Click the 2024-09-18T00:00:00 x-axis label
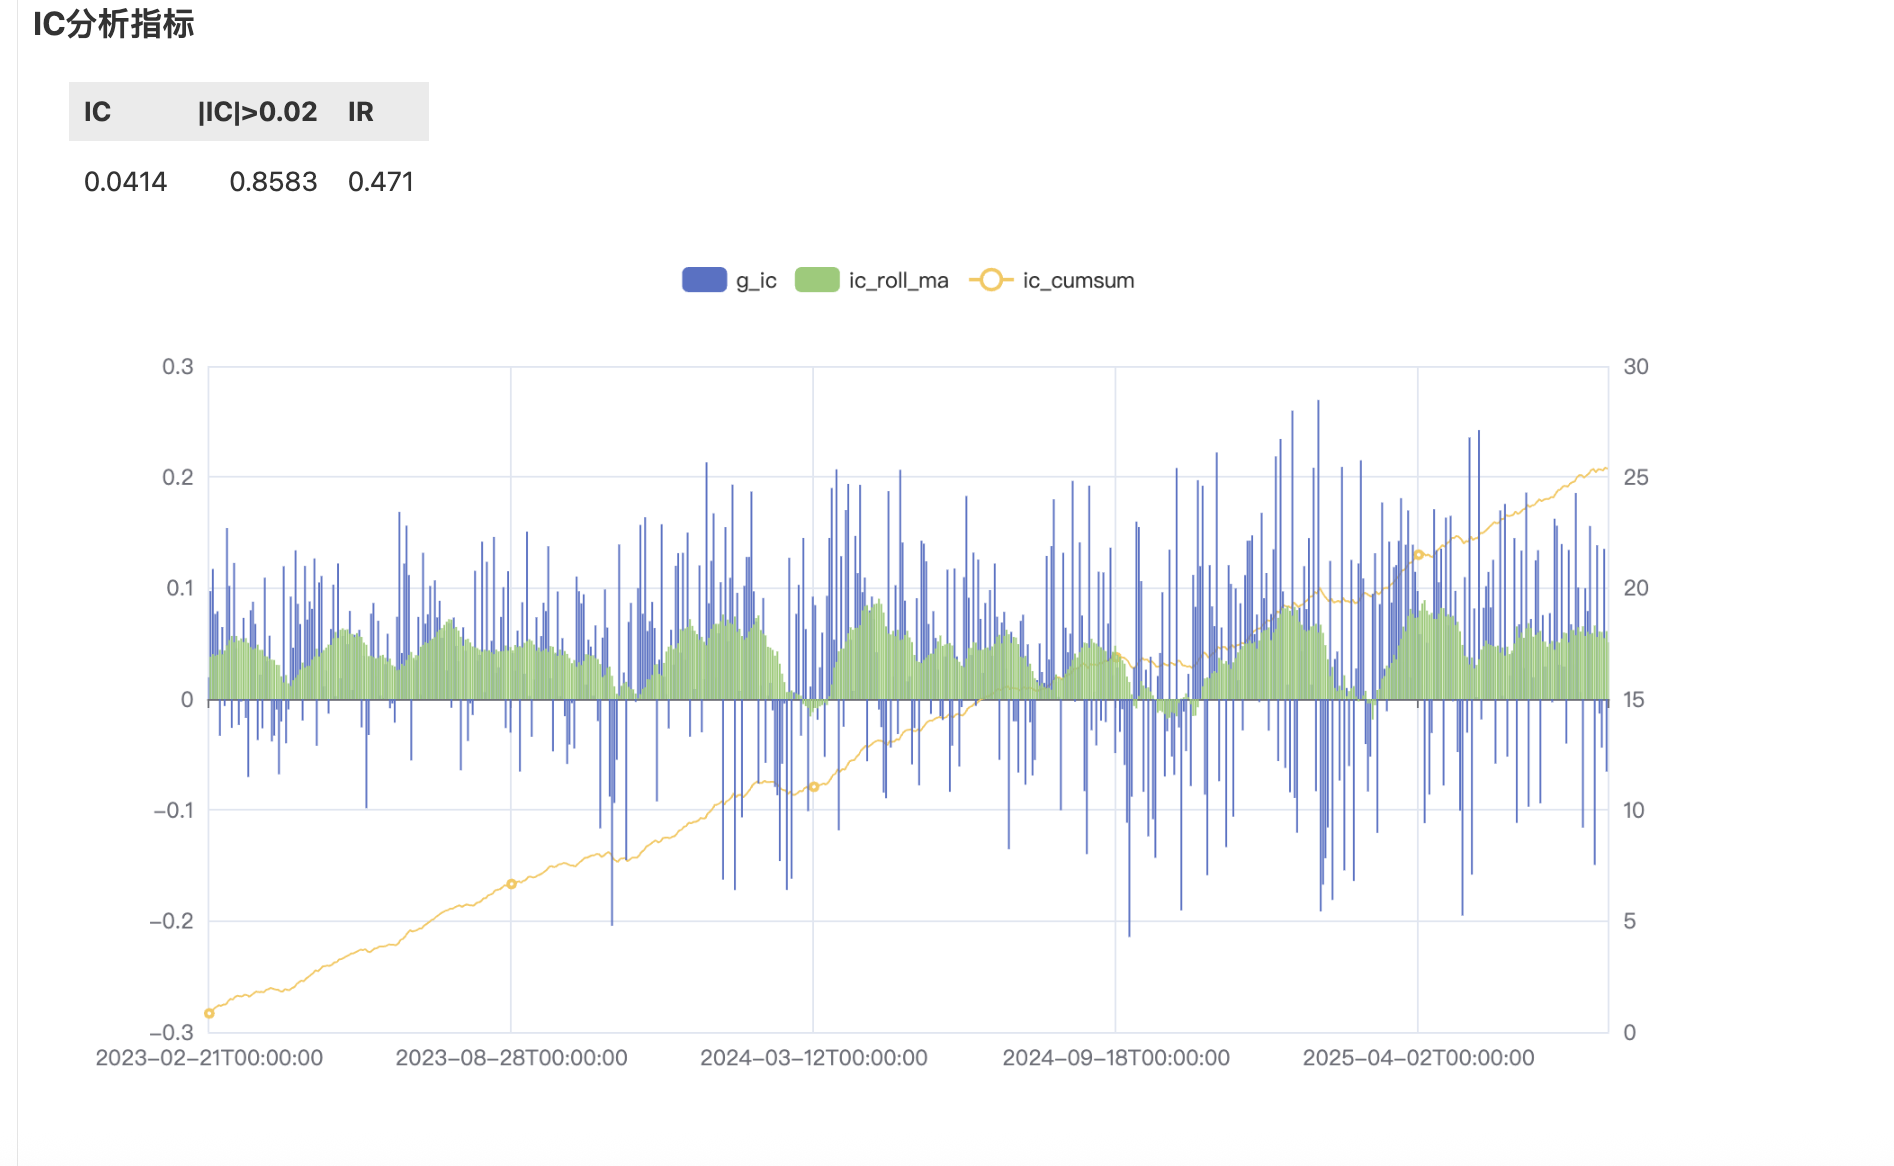 [x=1116, y=1058]
